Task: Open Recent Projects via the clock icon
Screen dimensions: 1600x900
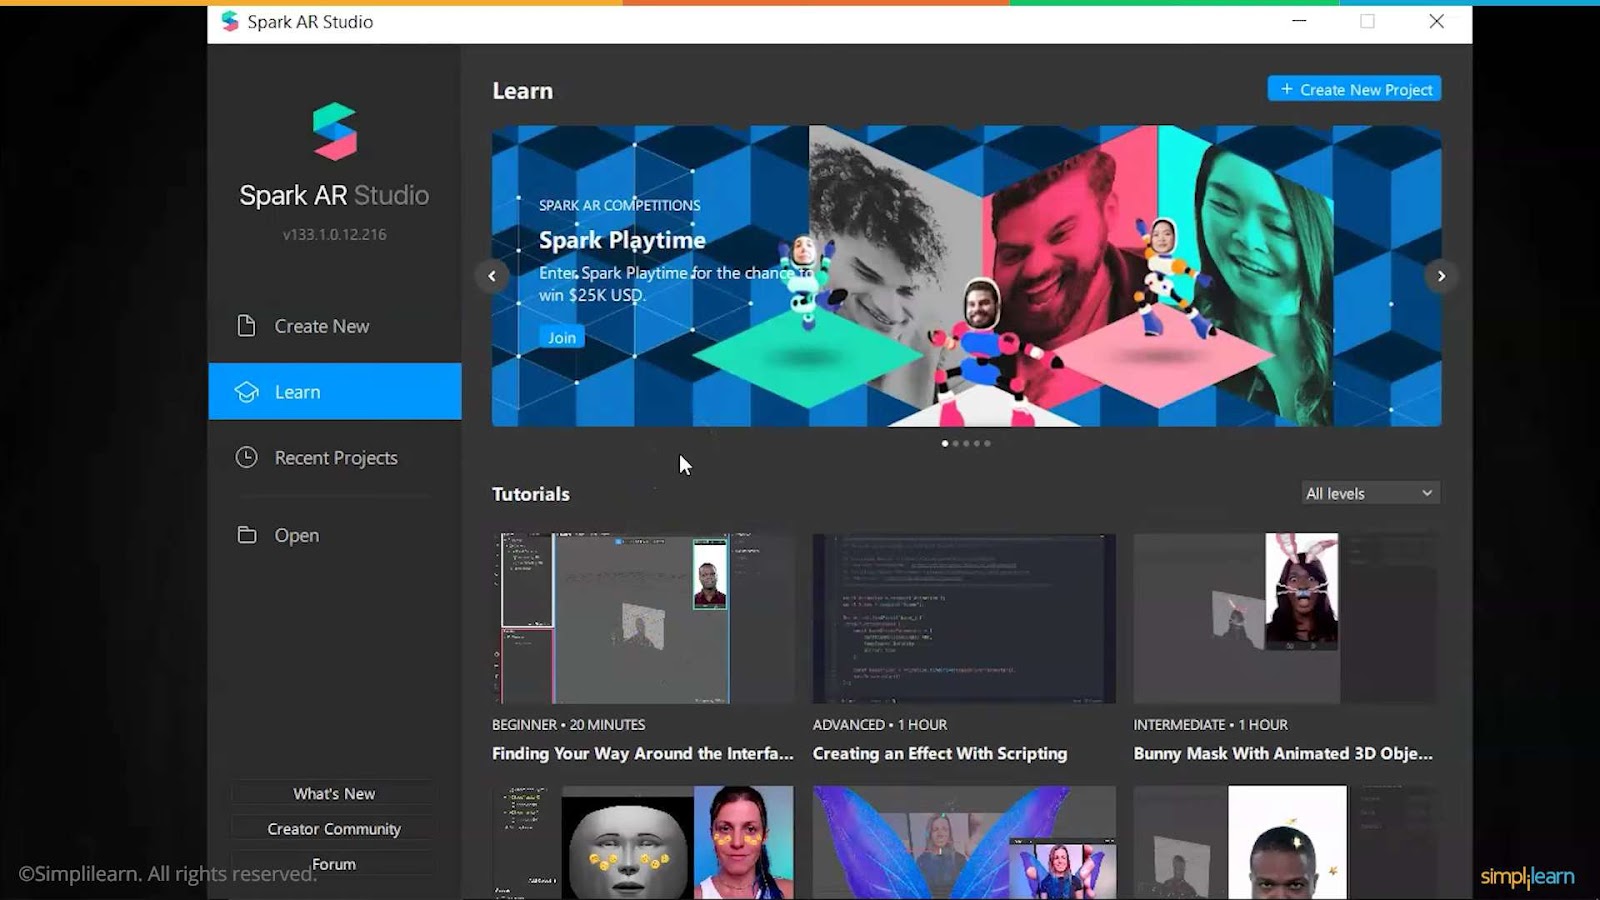Action: pyautogui.click(x=246, y=457)
